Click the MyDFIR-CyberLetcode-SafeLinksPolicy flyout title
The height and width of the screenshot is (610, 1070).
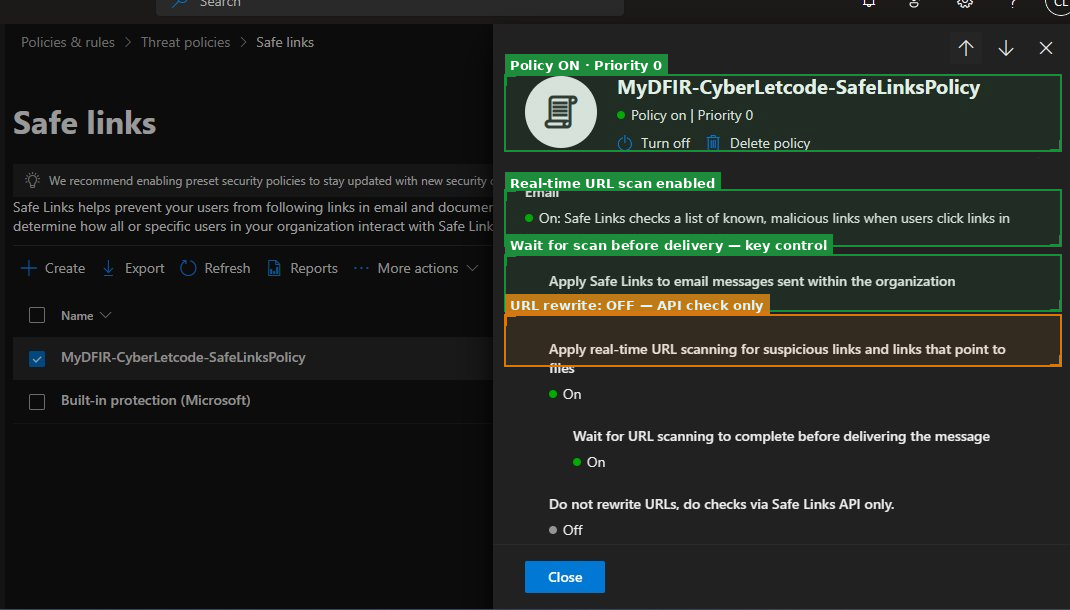(798, 87)
